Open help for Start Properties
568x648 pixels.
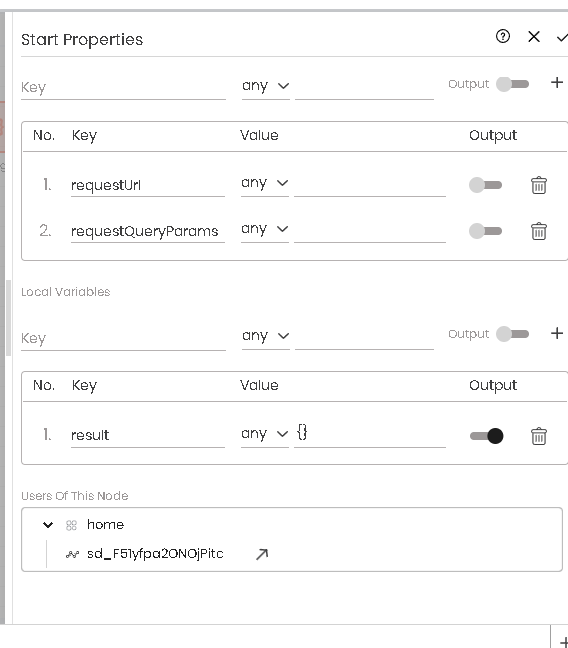coord(503,36)
